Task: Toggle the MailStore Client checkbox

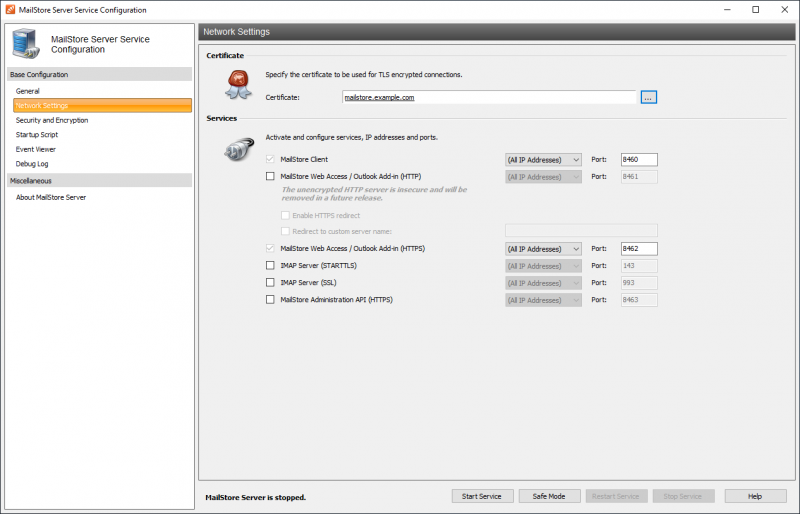Action: [270, 159]
